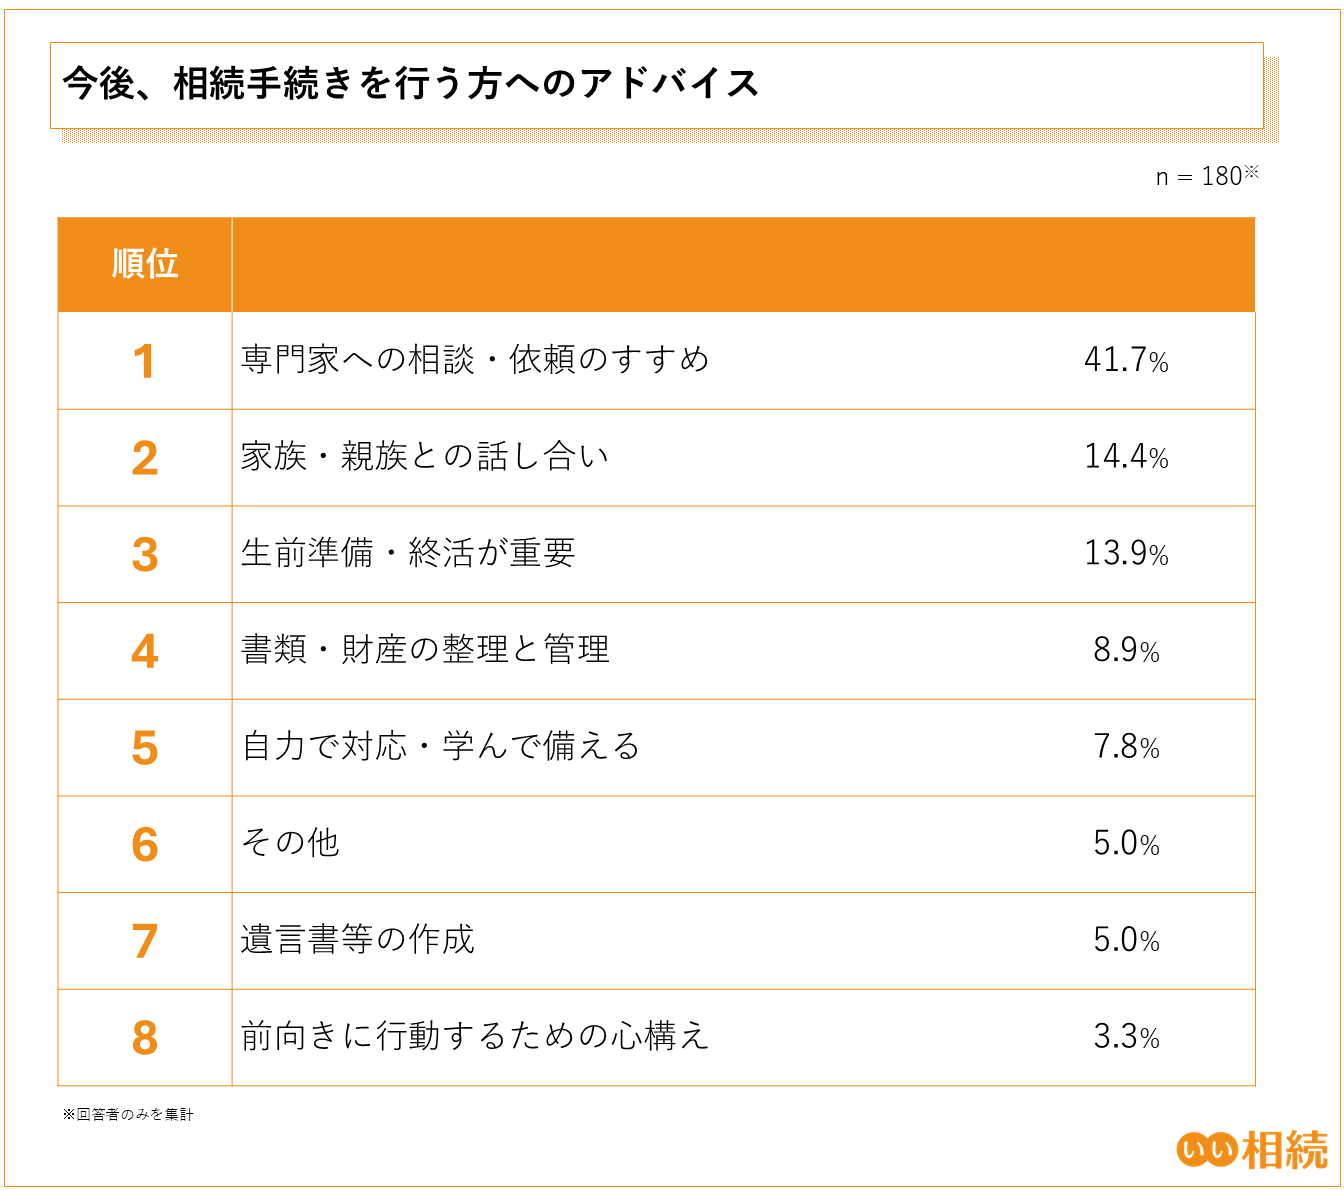Click the footnote ※回答者のみを集計
The image size is (1344, 1190).
[x=128, y=1114]
